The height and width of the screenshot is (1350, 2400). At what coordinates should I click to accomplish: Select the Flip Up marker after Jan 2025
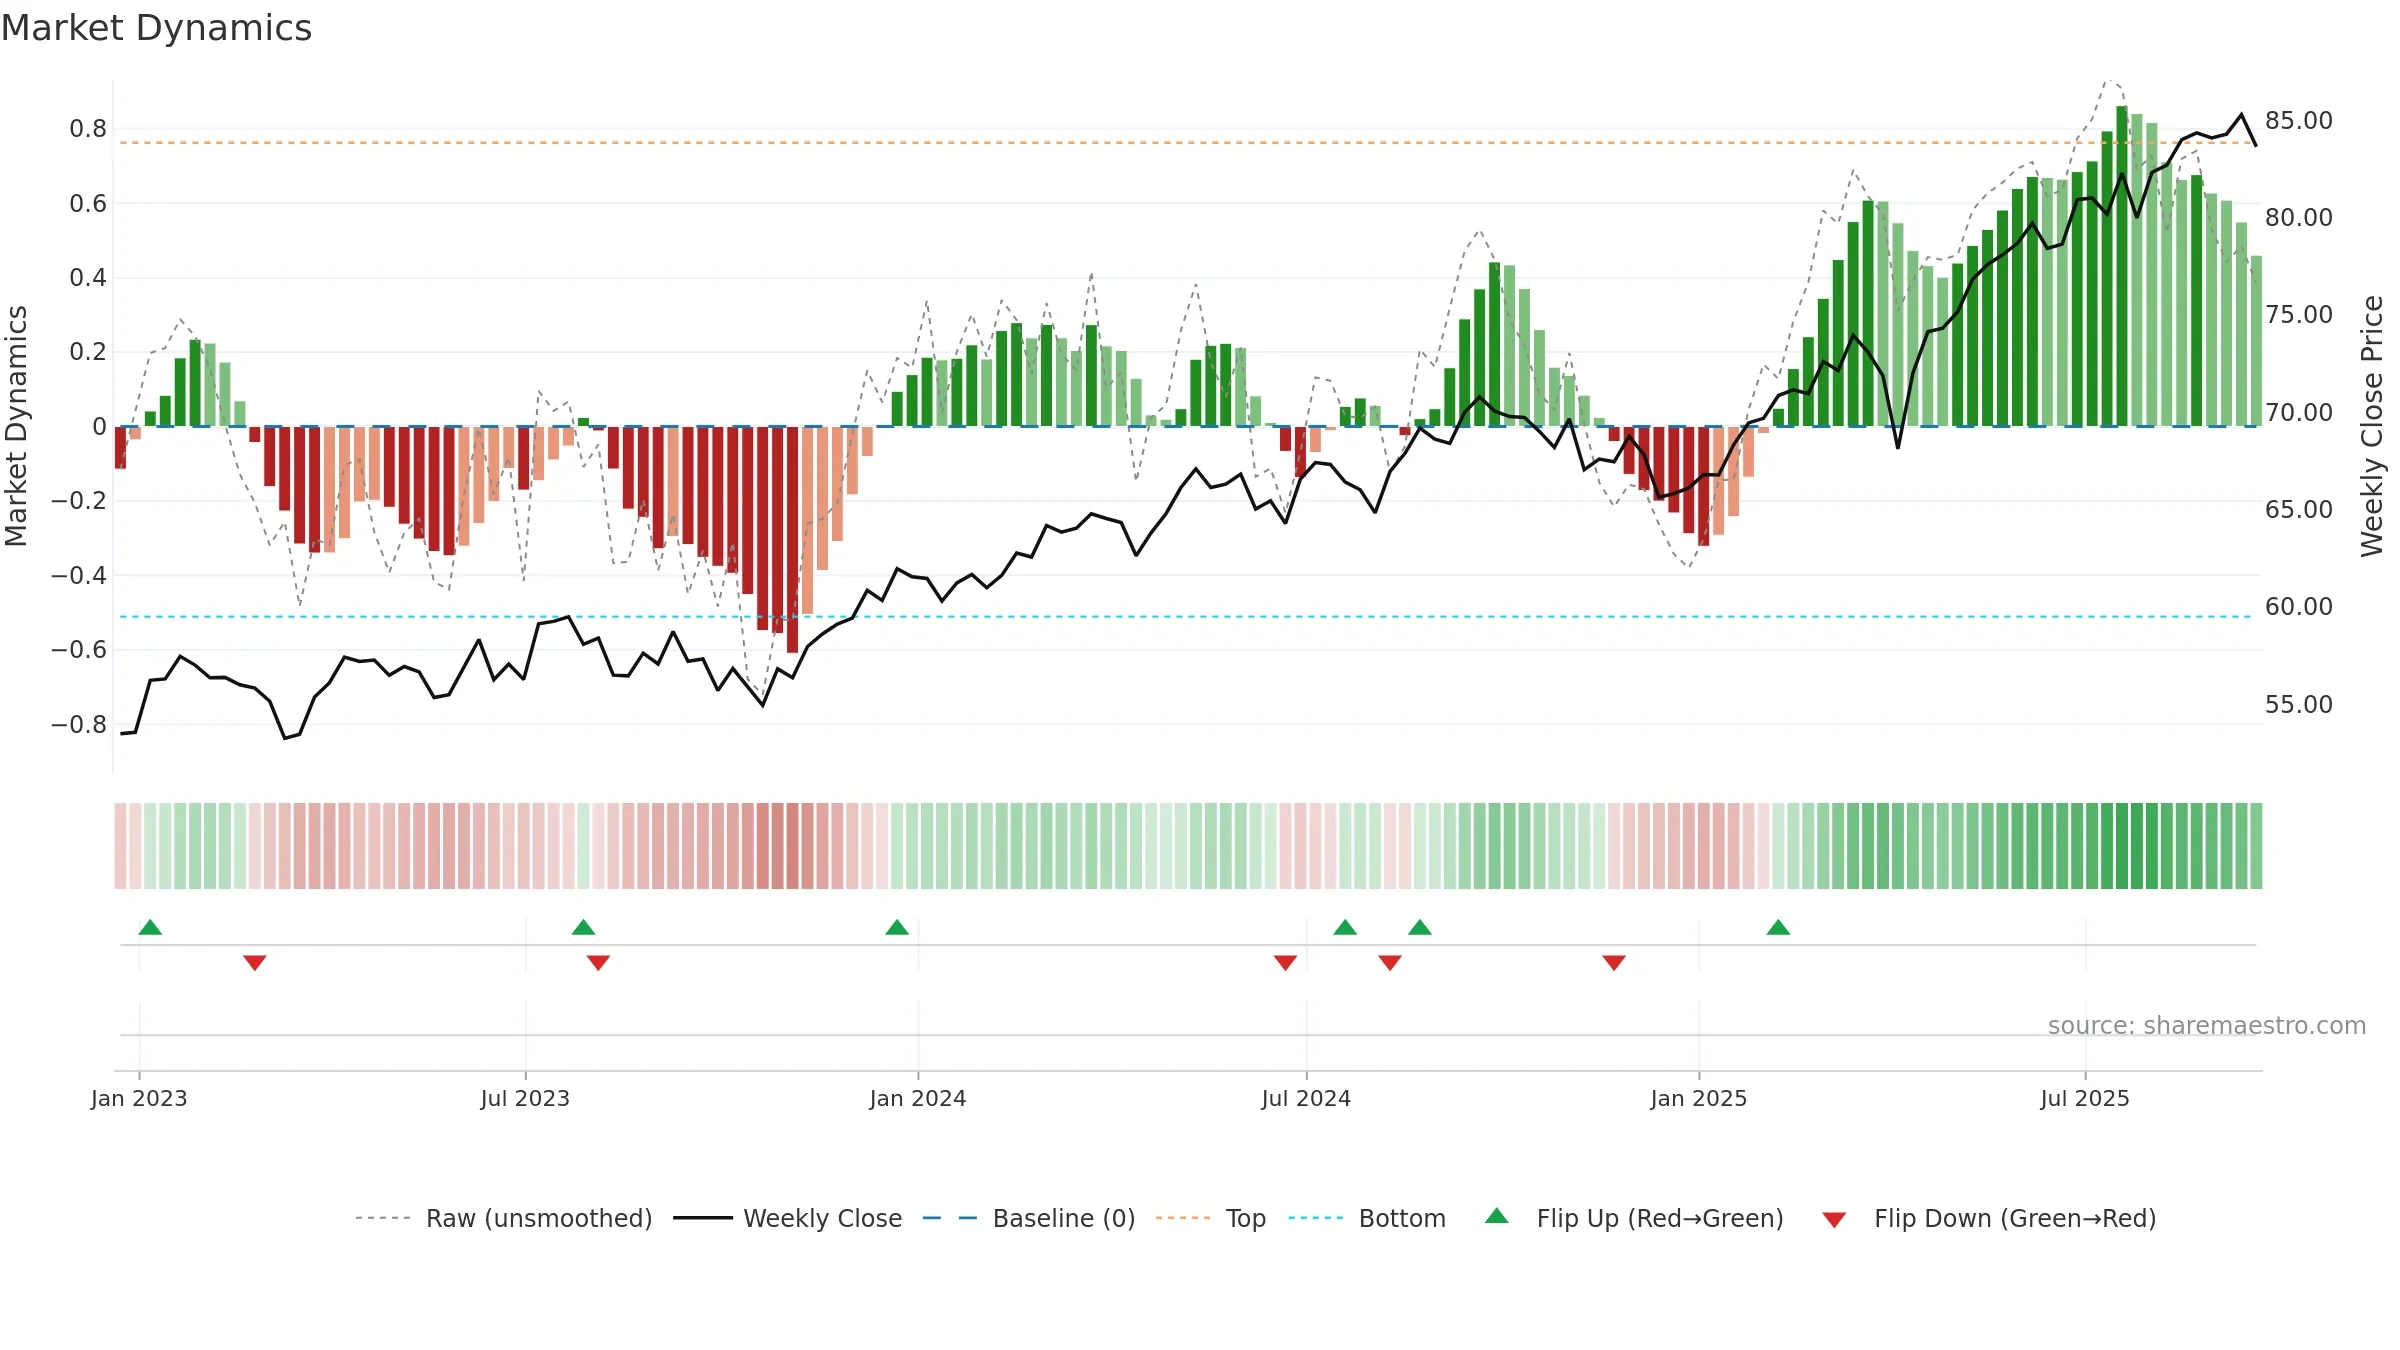coord(1778,927)
